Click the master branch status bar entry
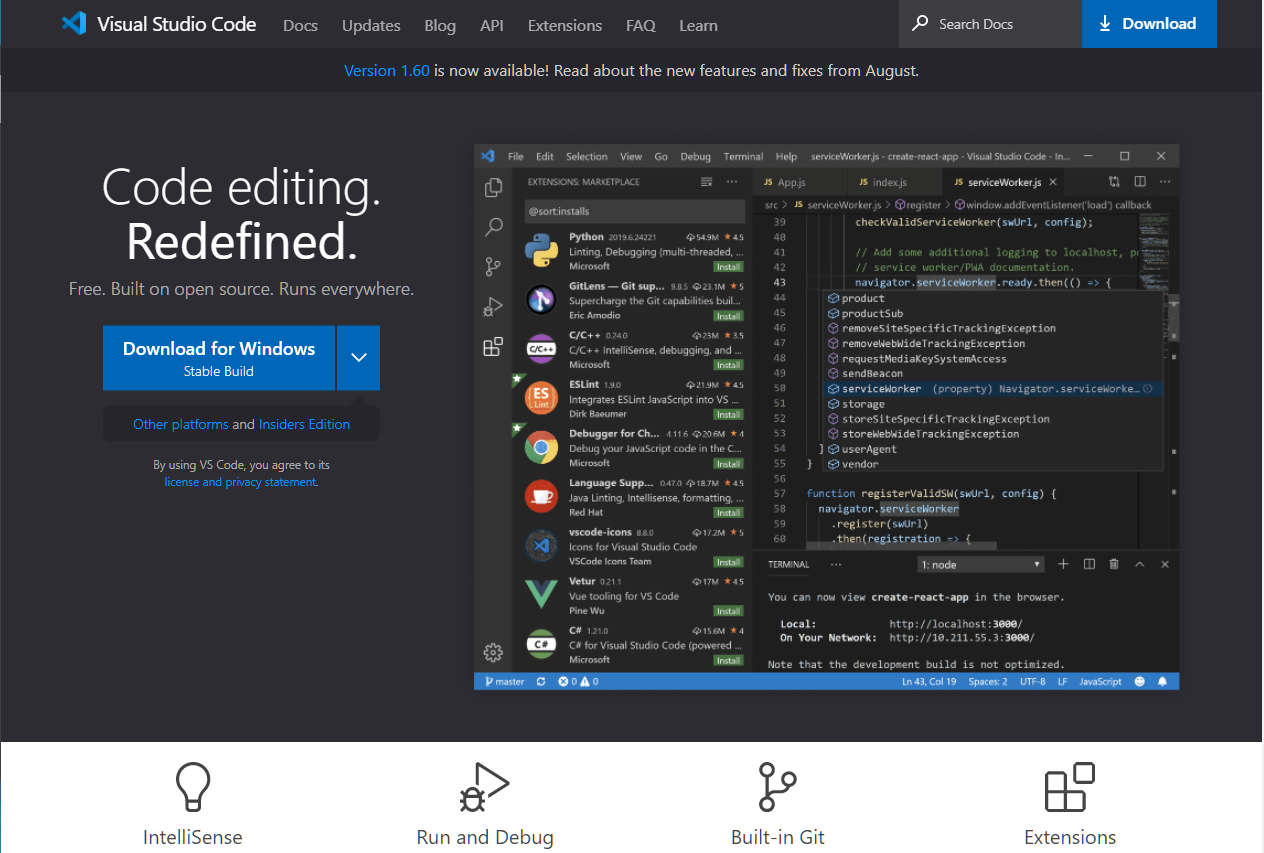The image size is (1264, 853). (x=505, y=681)
